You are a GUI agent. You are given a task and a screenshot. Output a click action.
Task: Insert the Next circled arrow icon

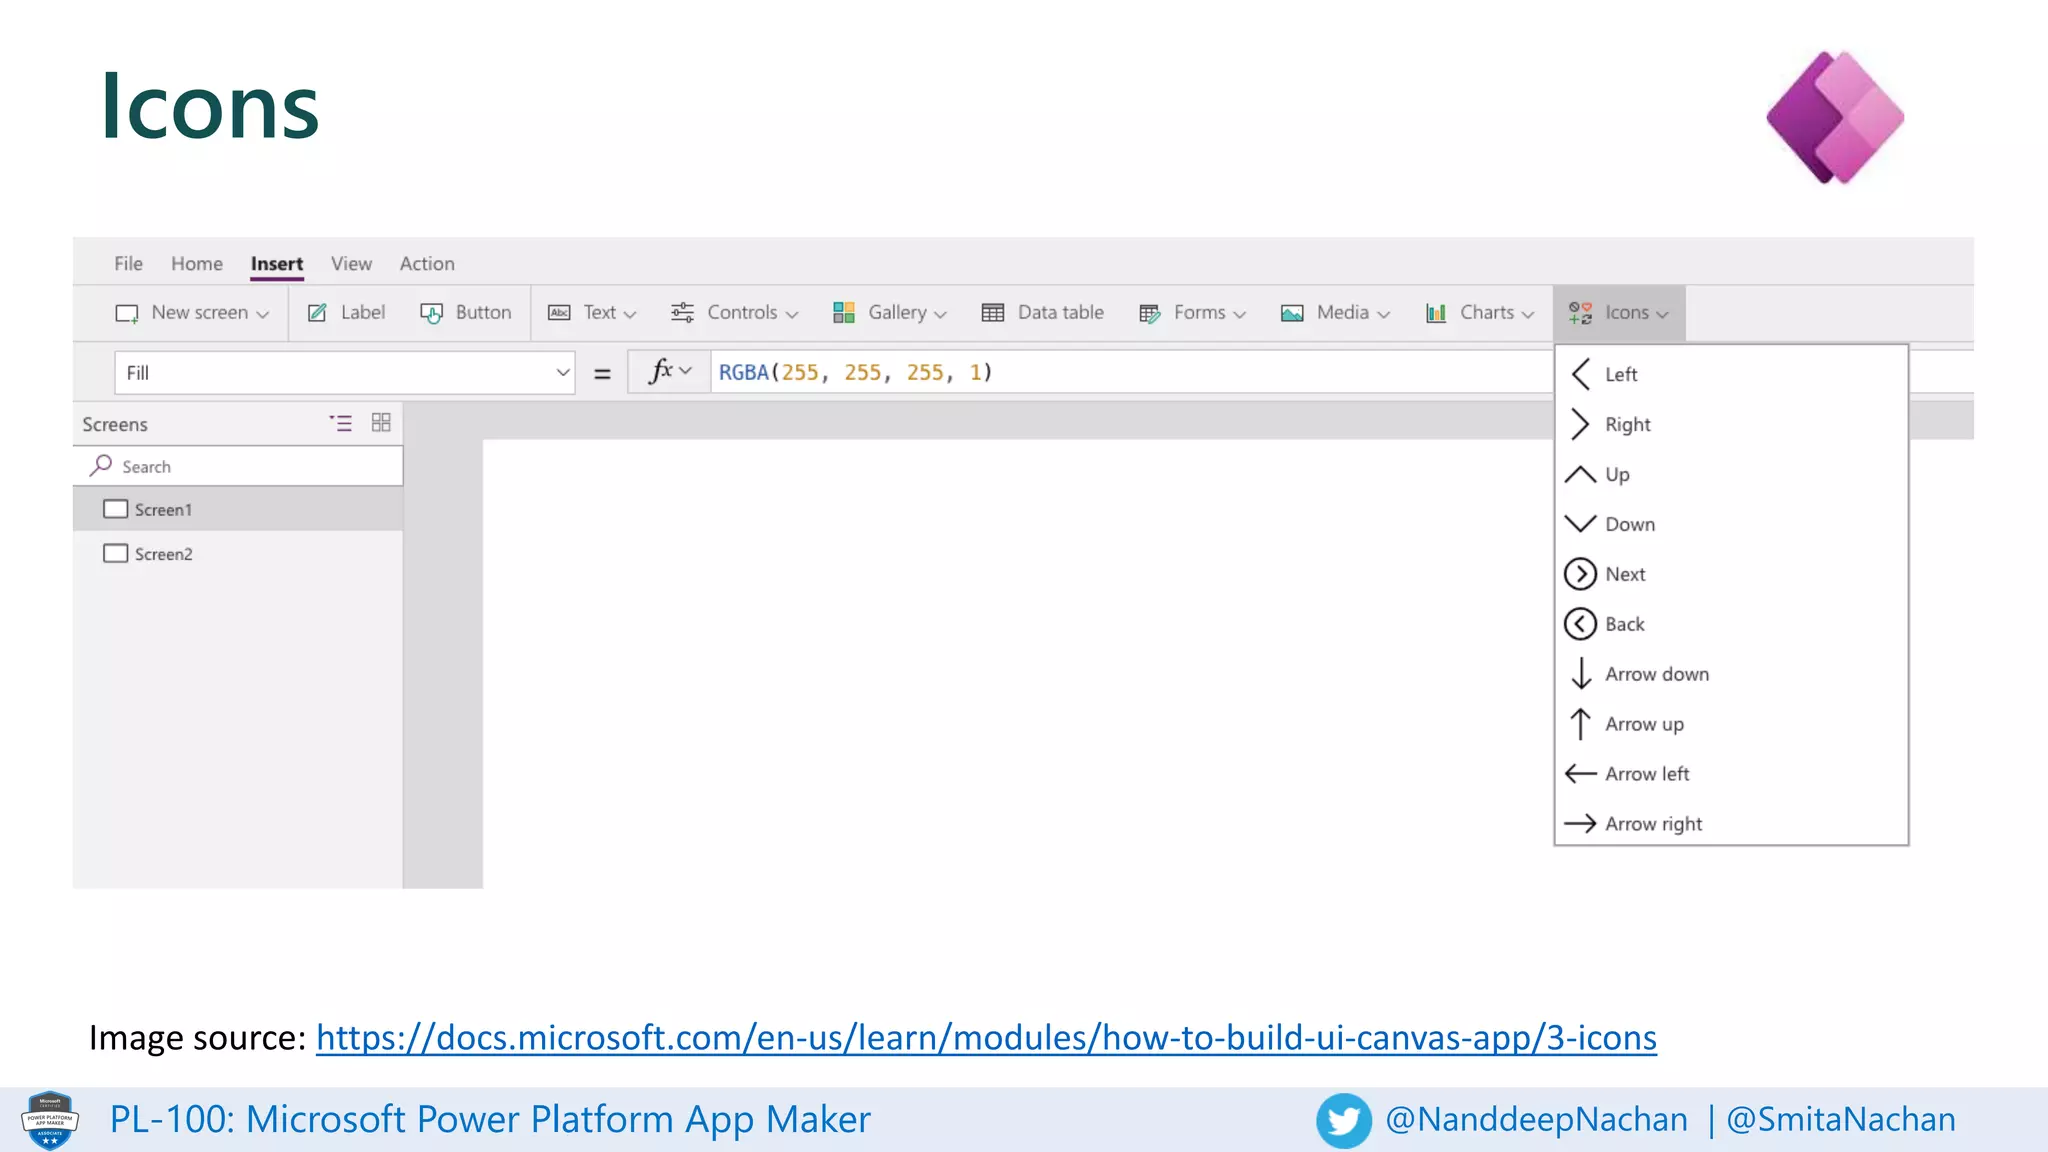1580,574
